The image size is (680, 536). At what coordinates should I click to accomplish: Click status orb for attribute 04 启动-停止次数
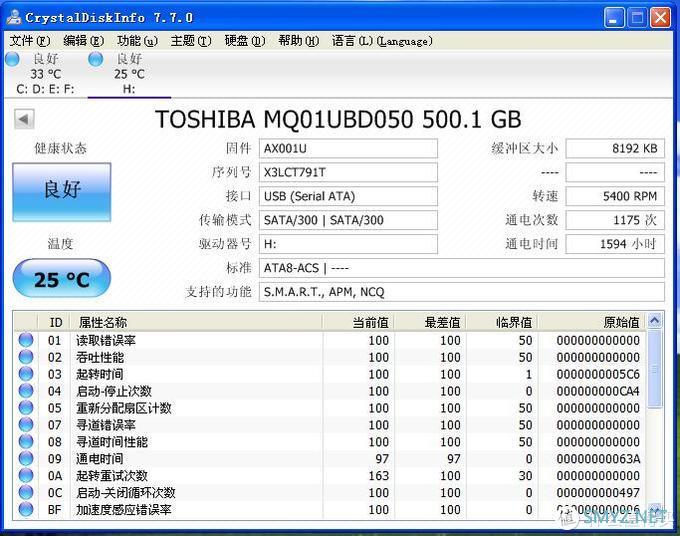tap(26, 391)
